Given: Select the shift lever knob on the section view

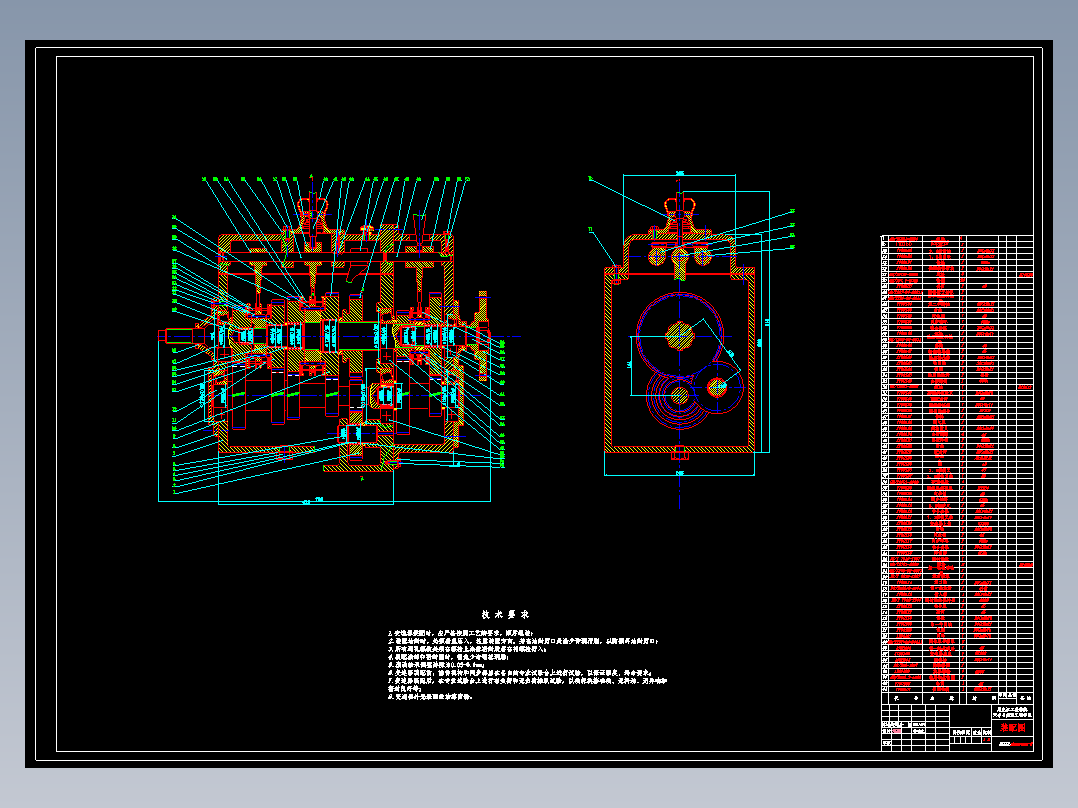Looking at the screenshot, I should tap(313, 205).
